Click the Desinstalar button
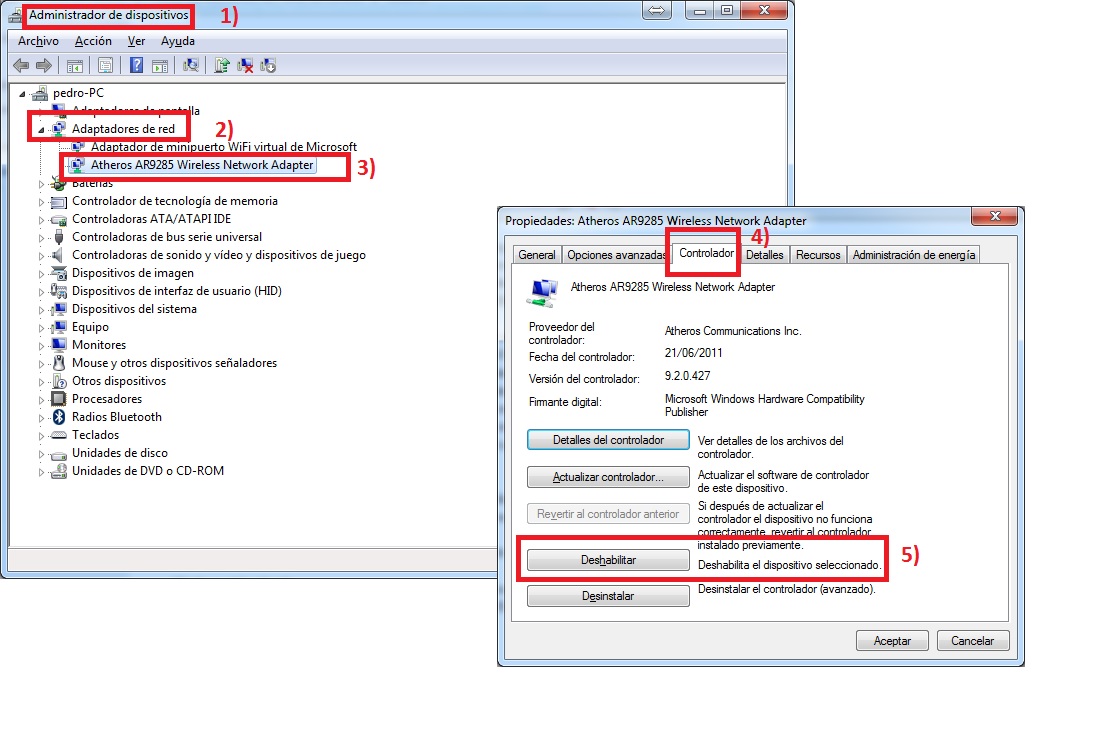This screenshot has height=753, width=1094. pos(608,596)
